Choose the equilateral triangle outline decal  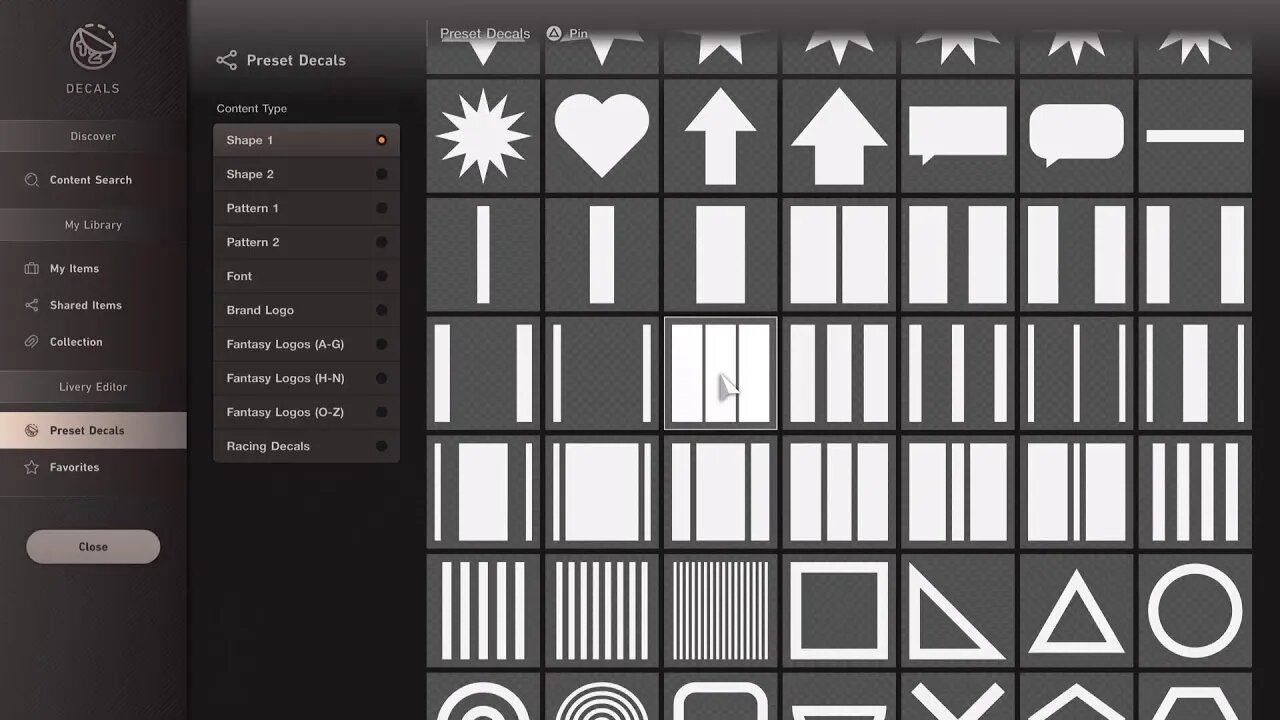1076,610
